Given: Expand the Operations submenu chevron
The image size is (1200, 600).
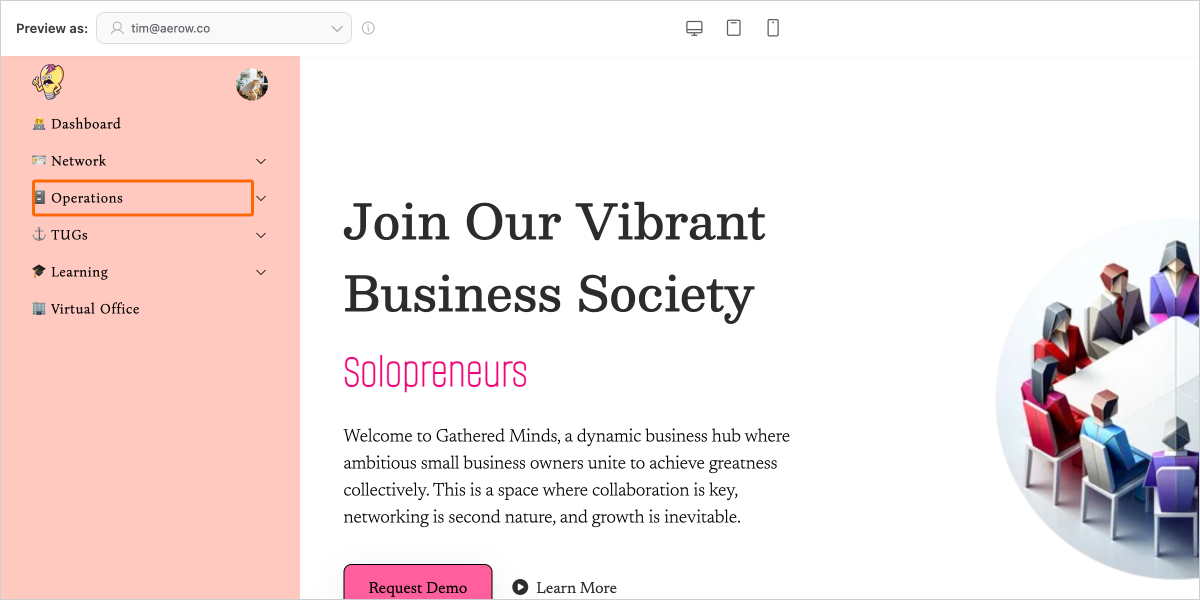Looking at the screenshot, I should point(261,198).
